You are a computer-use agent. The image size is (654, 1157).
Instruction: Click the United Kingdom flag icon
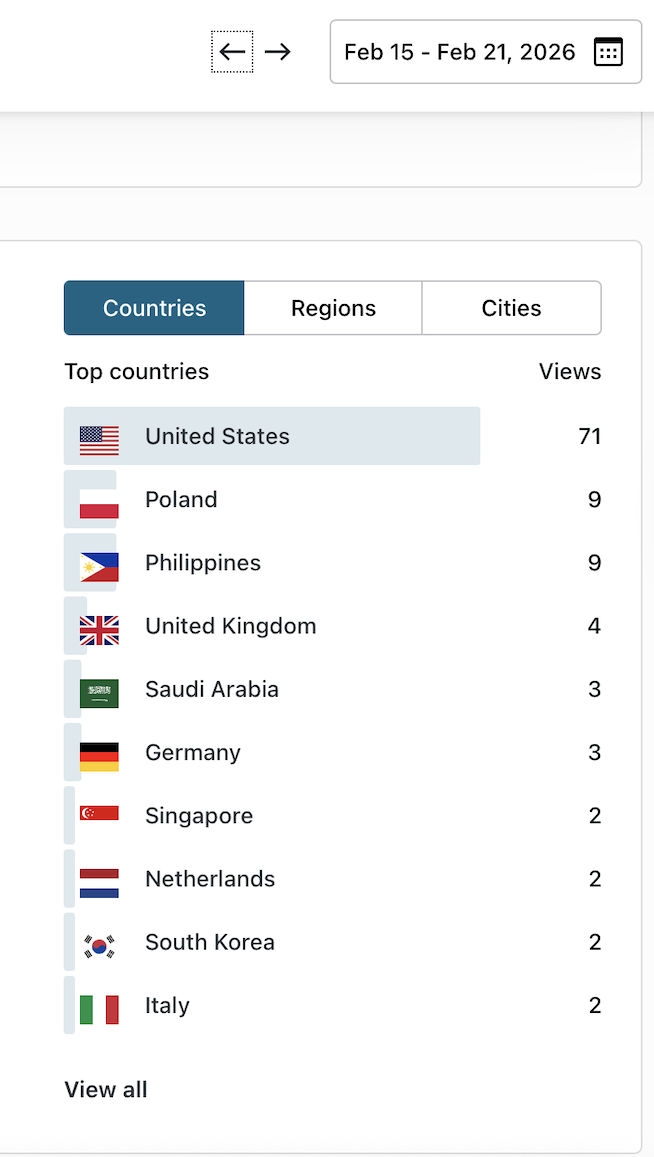pyautogui.click(x=99, y=627)
